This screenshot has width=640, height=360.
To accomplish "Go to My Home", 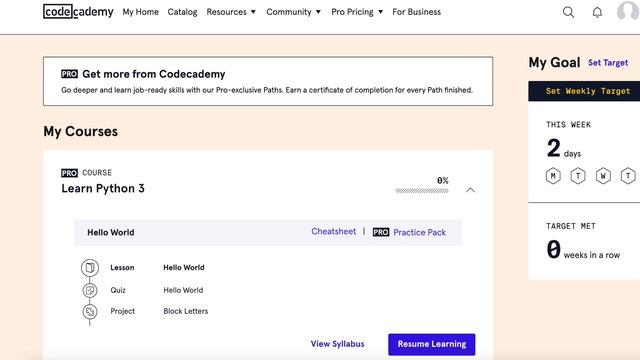I will (140, 12).
